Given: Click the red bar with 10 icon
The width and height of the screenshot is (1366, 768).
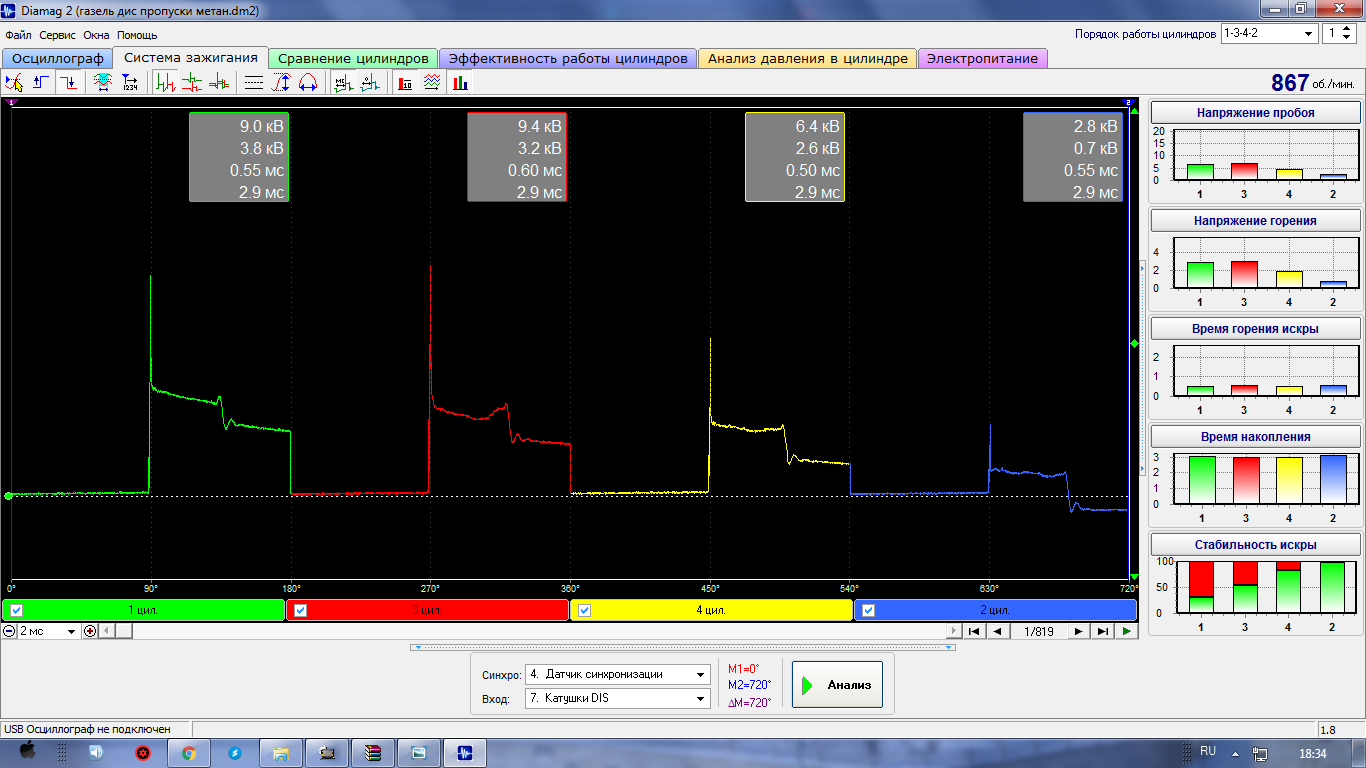Looking at the screenshot, I should (x=405, y=83).
